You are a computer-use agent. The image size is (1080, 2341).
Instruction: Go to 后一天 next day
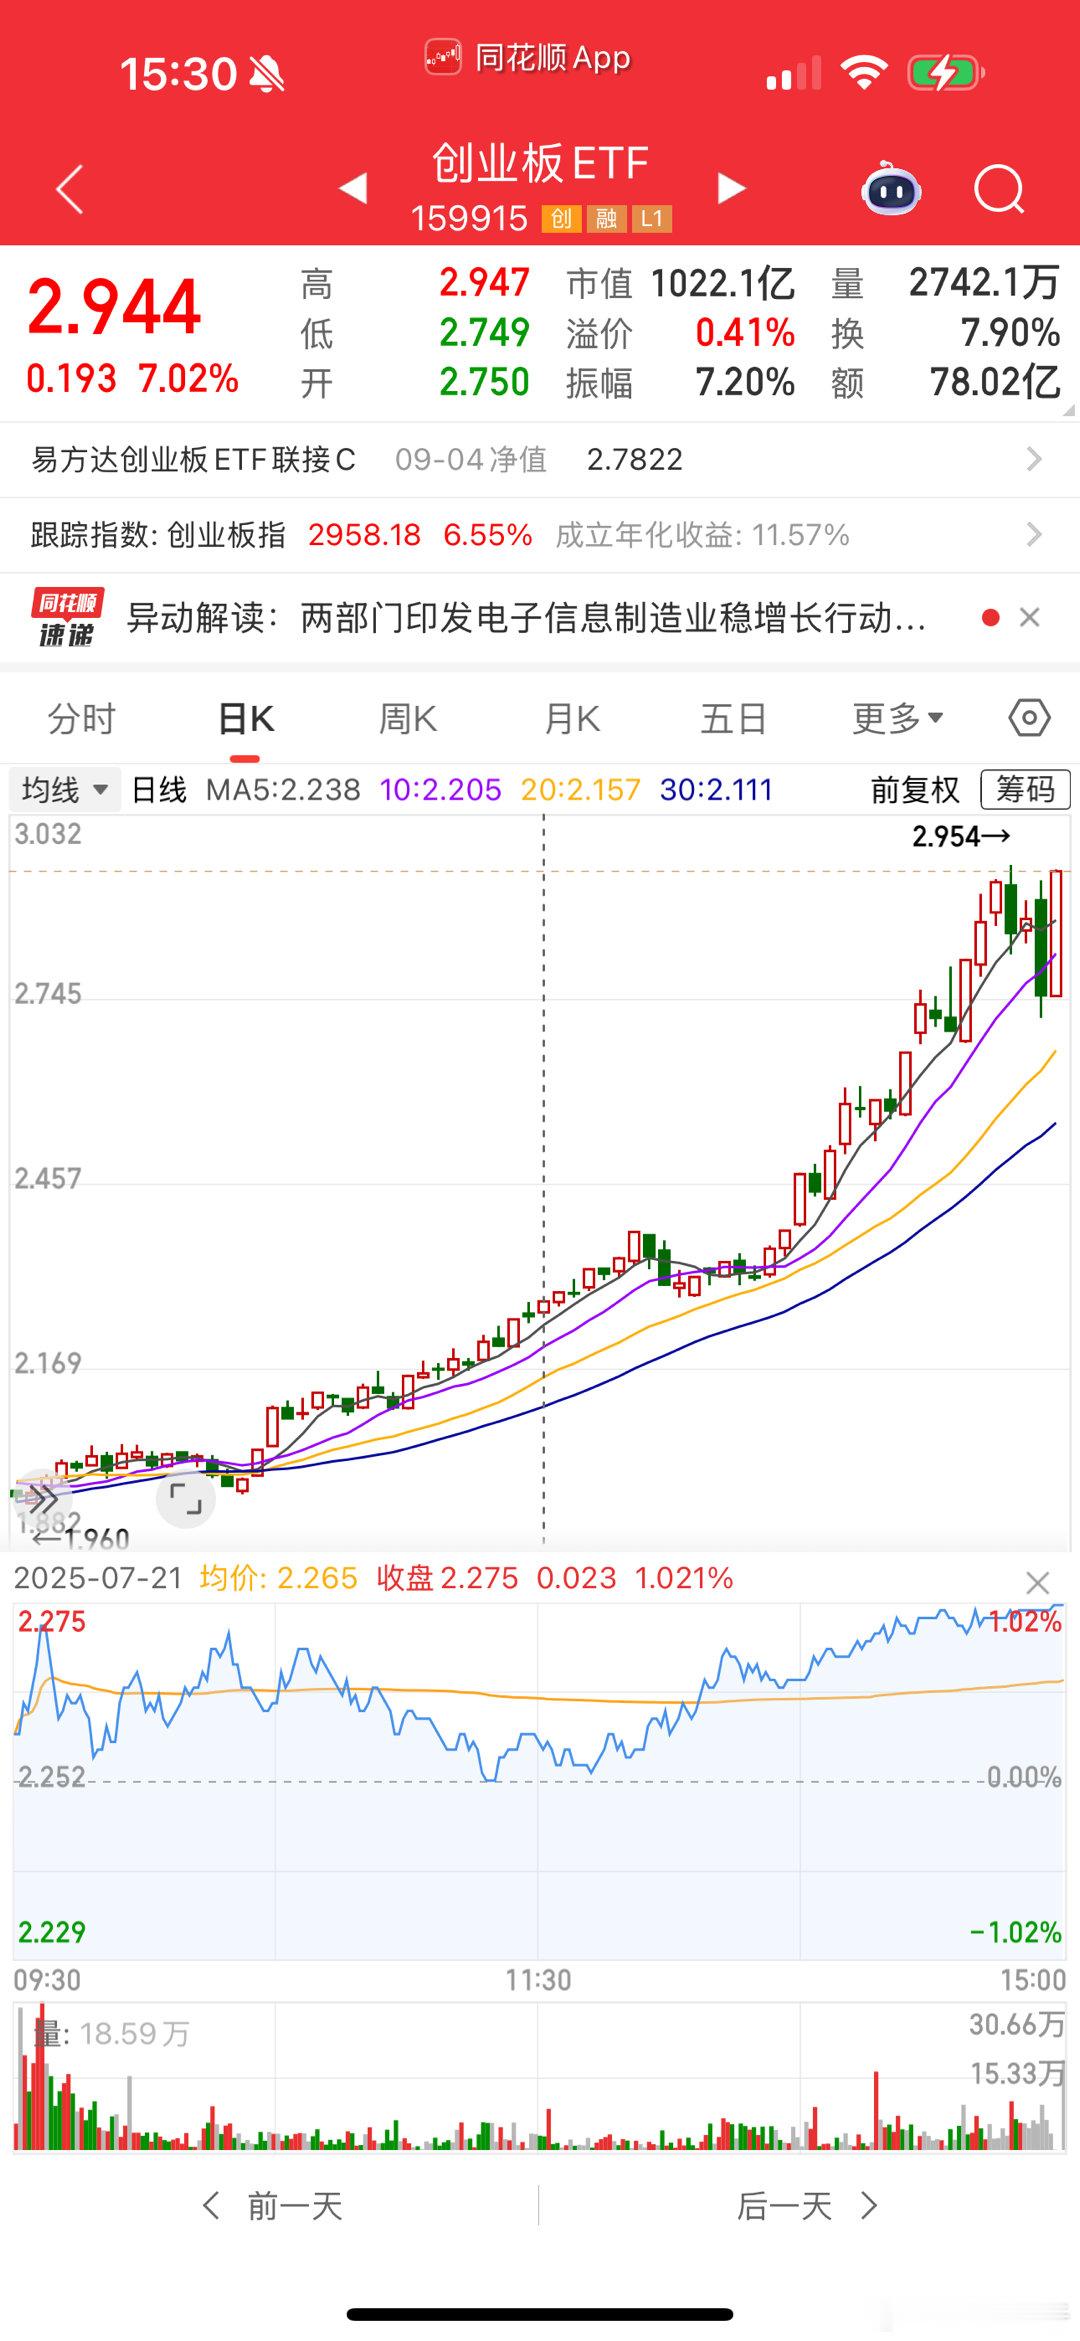pos(807,2205)
